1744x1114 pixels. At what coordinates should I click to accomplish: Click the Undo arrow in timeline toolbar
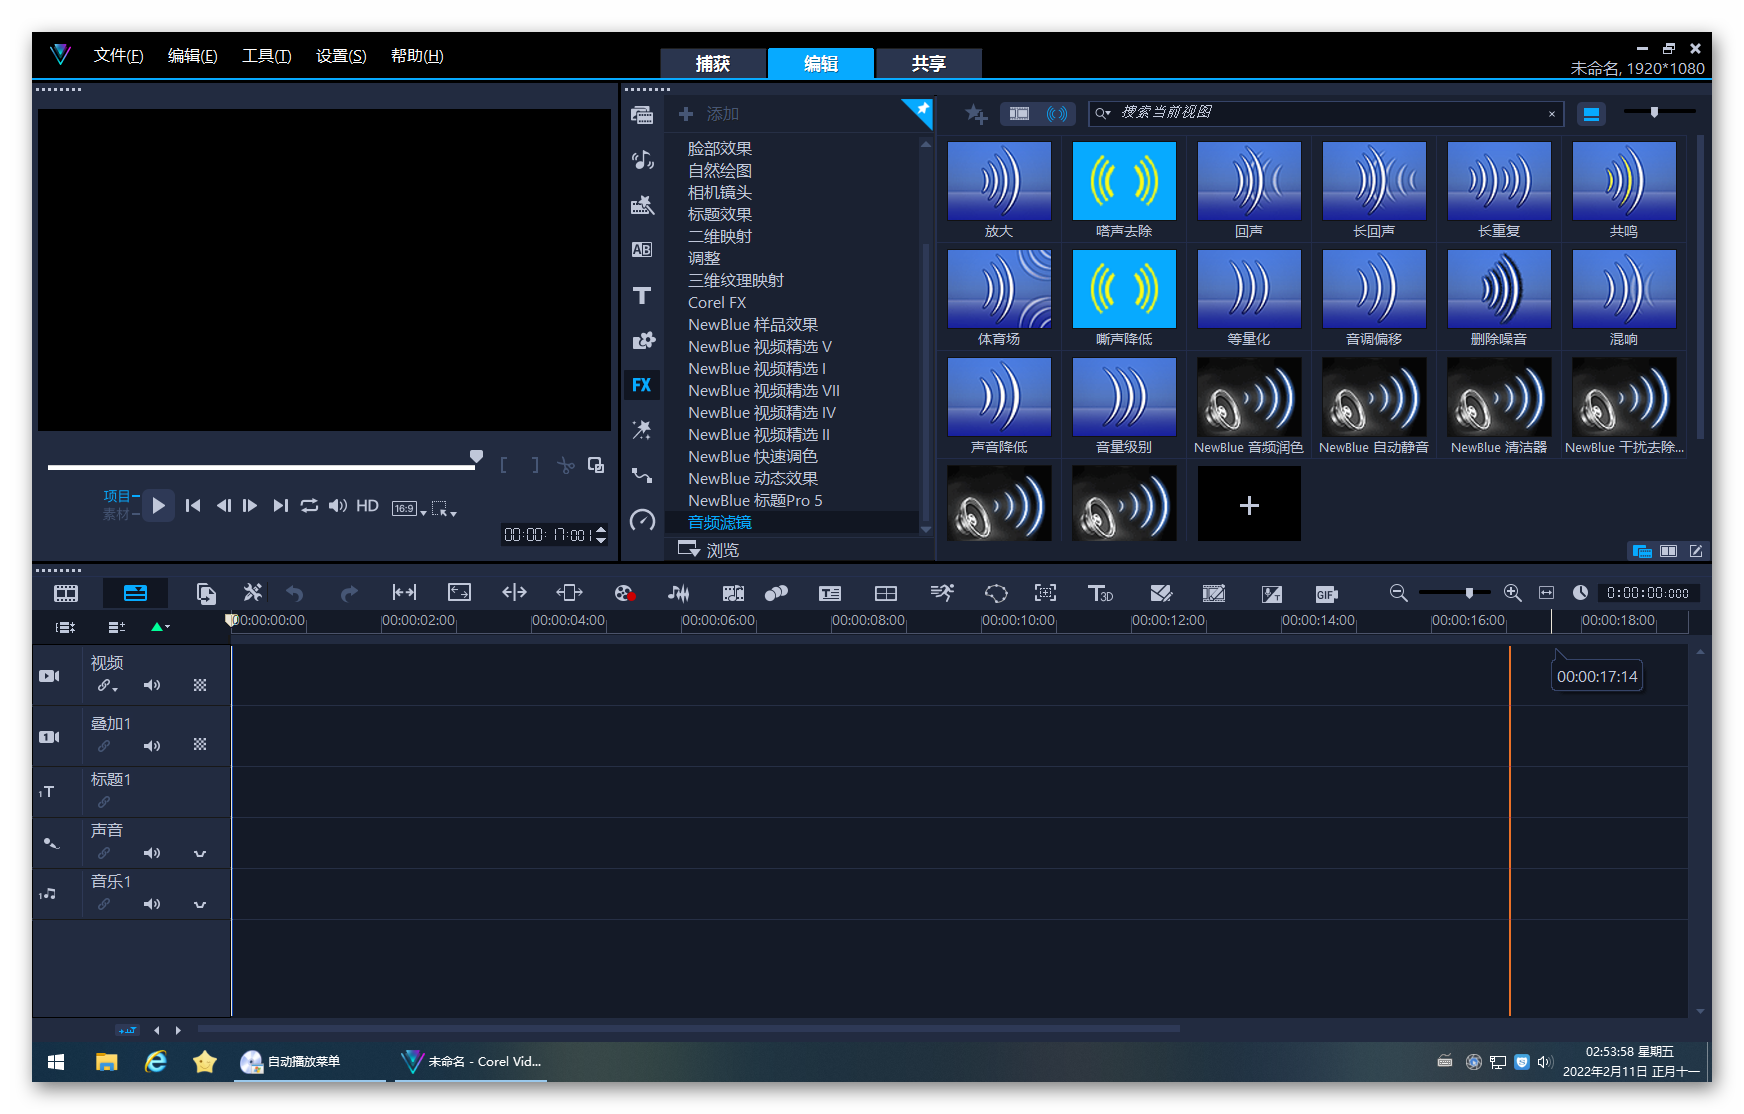(x=295, y=593)
